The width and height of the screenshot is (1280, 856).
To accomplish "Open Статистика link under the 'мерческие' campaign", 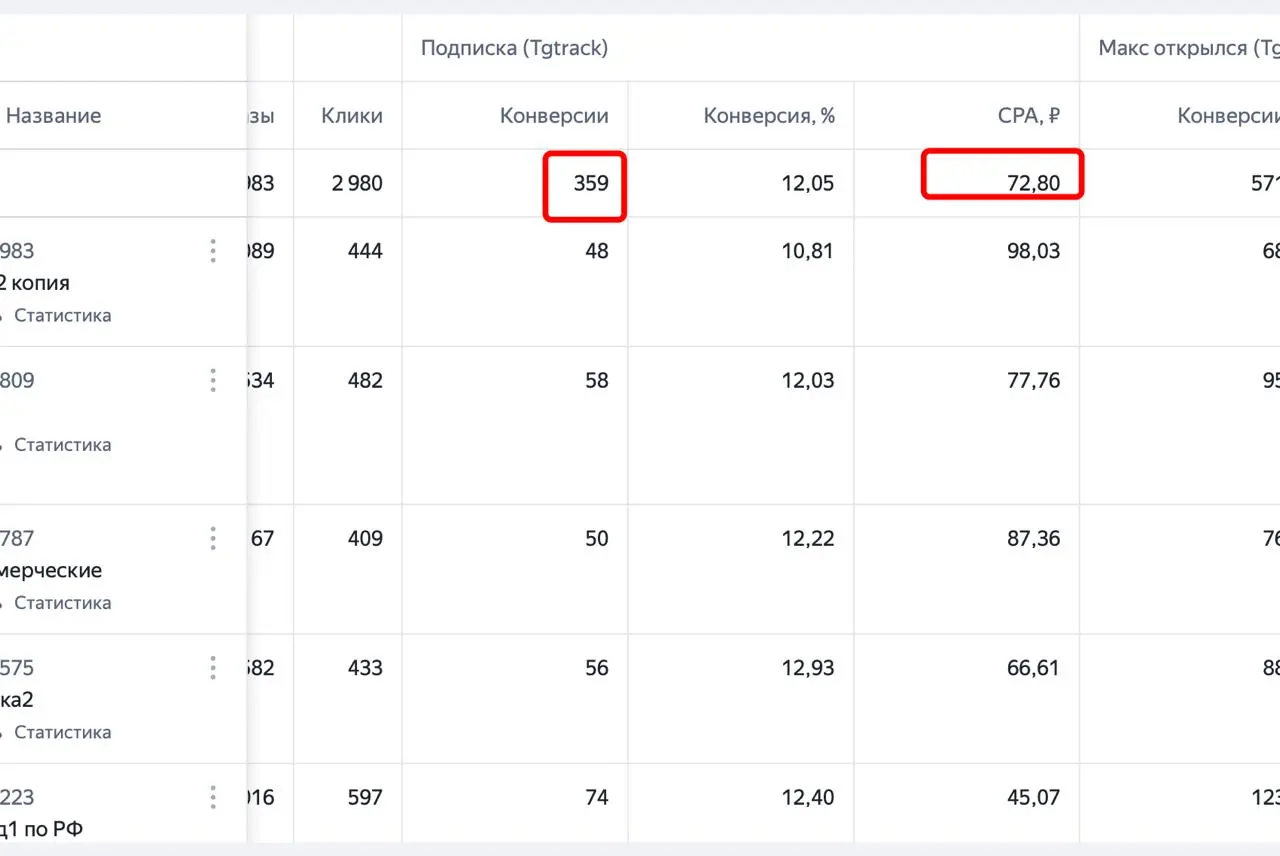I will [x=62, y=603].
